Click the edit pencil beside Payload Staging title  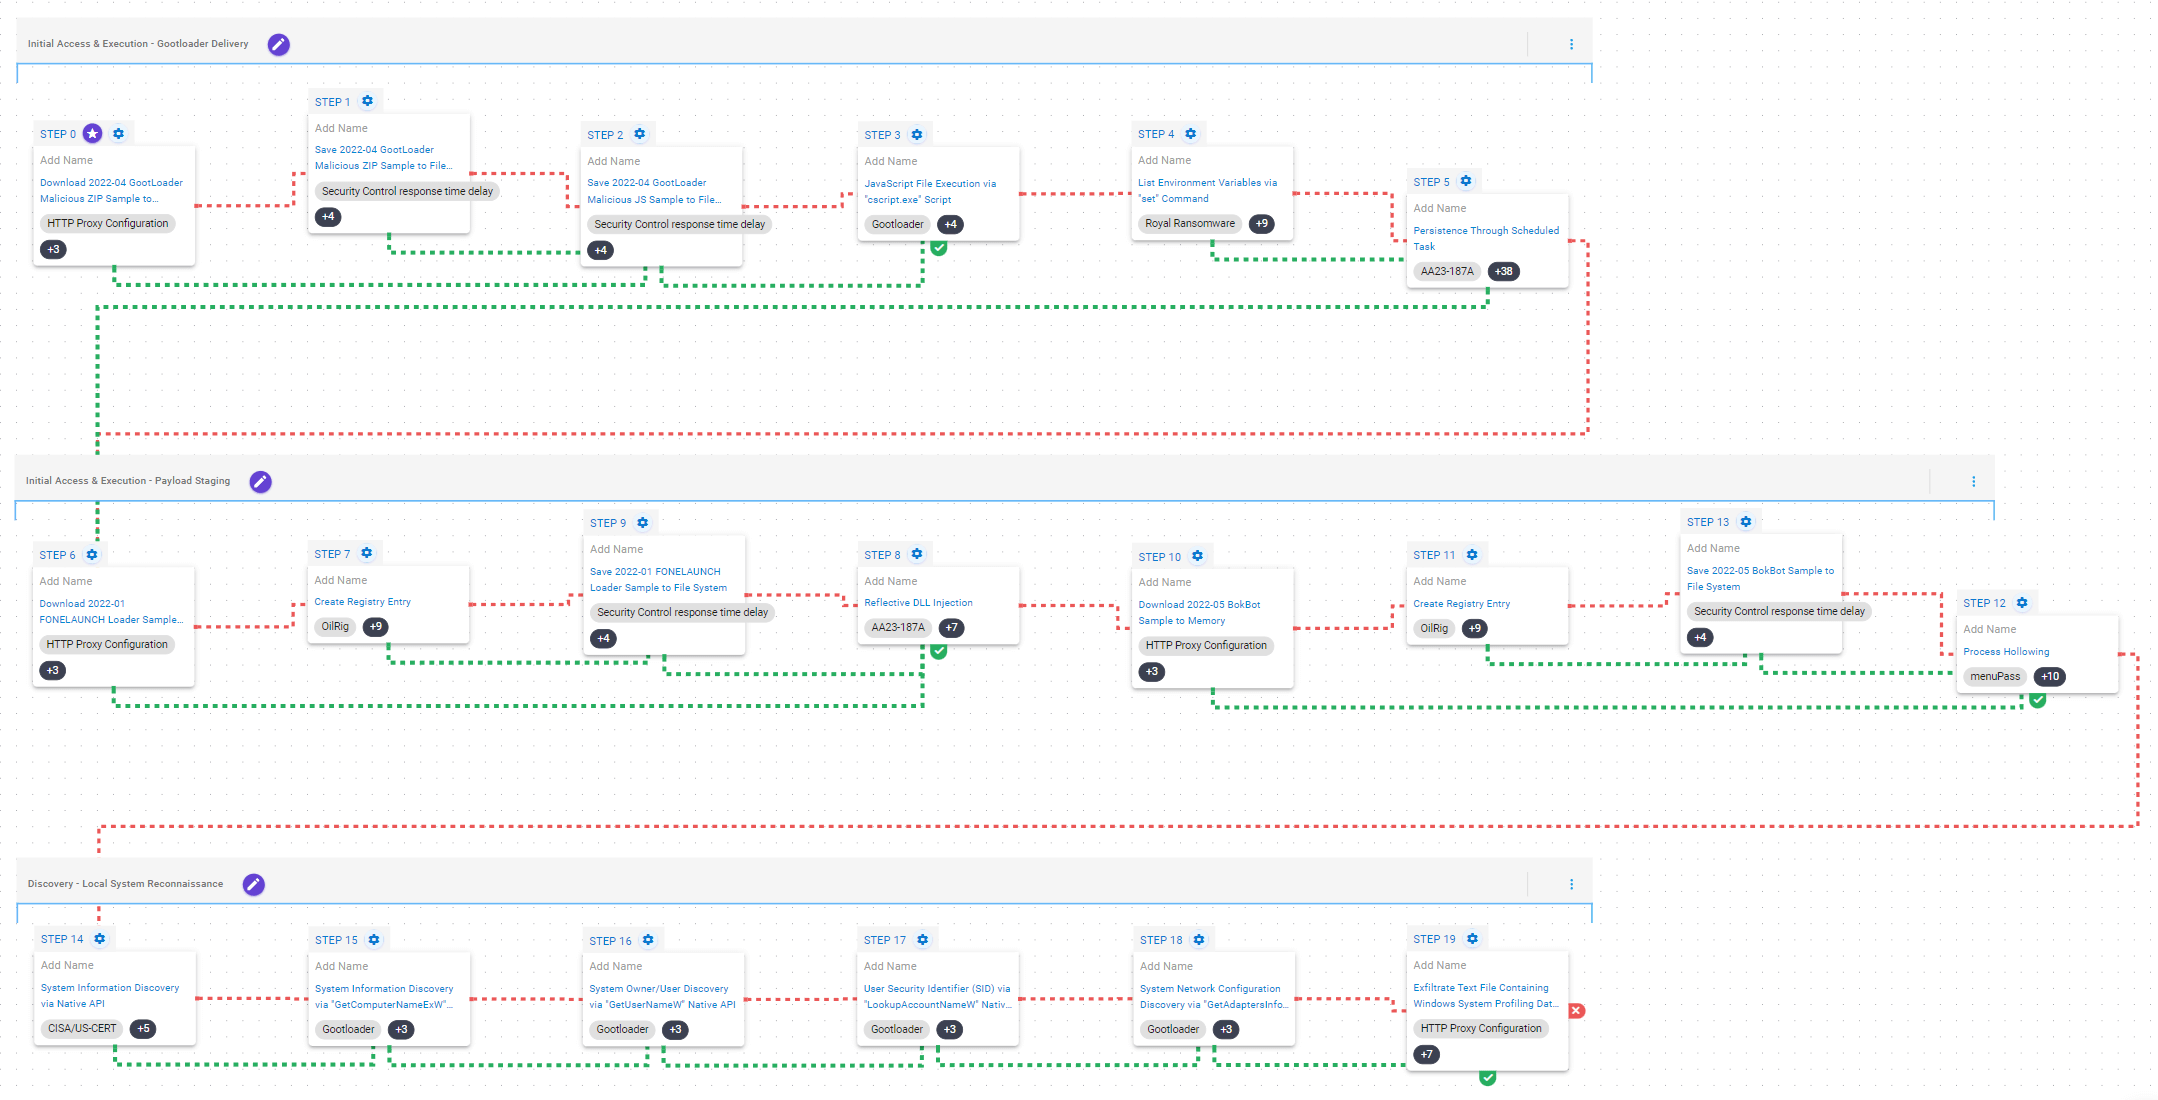[x=260, y=481]
